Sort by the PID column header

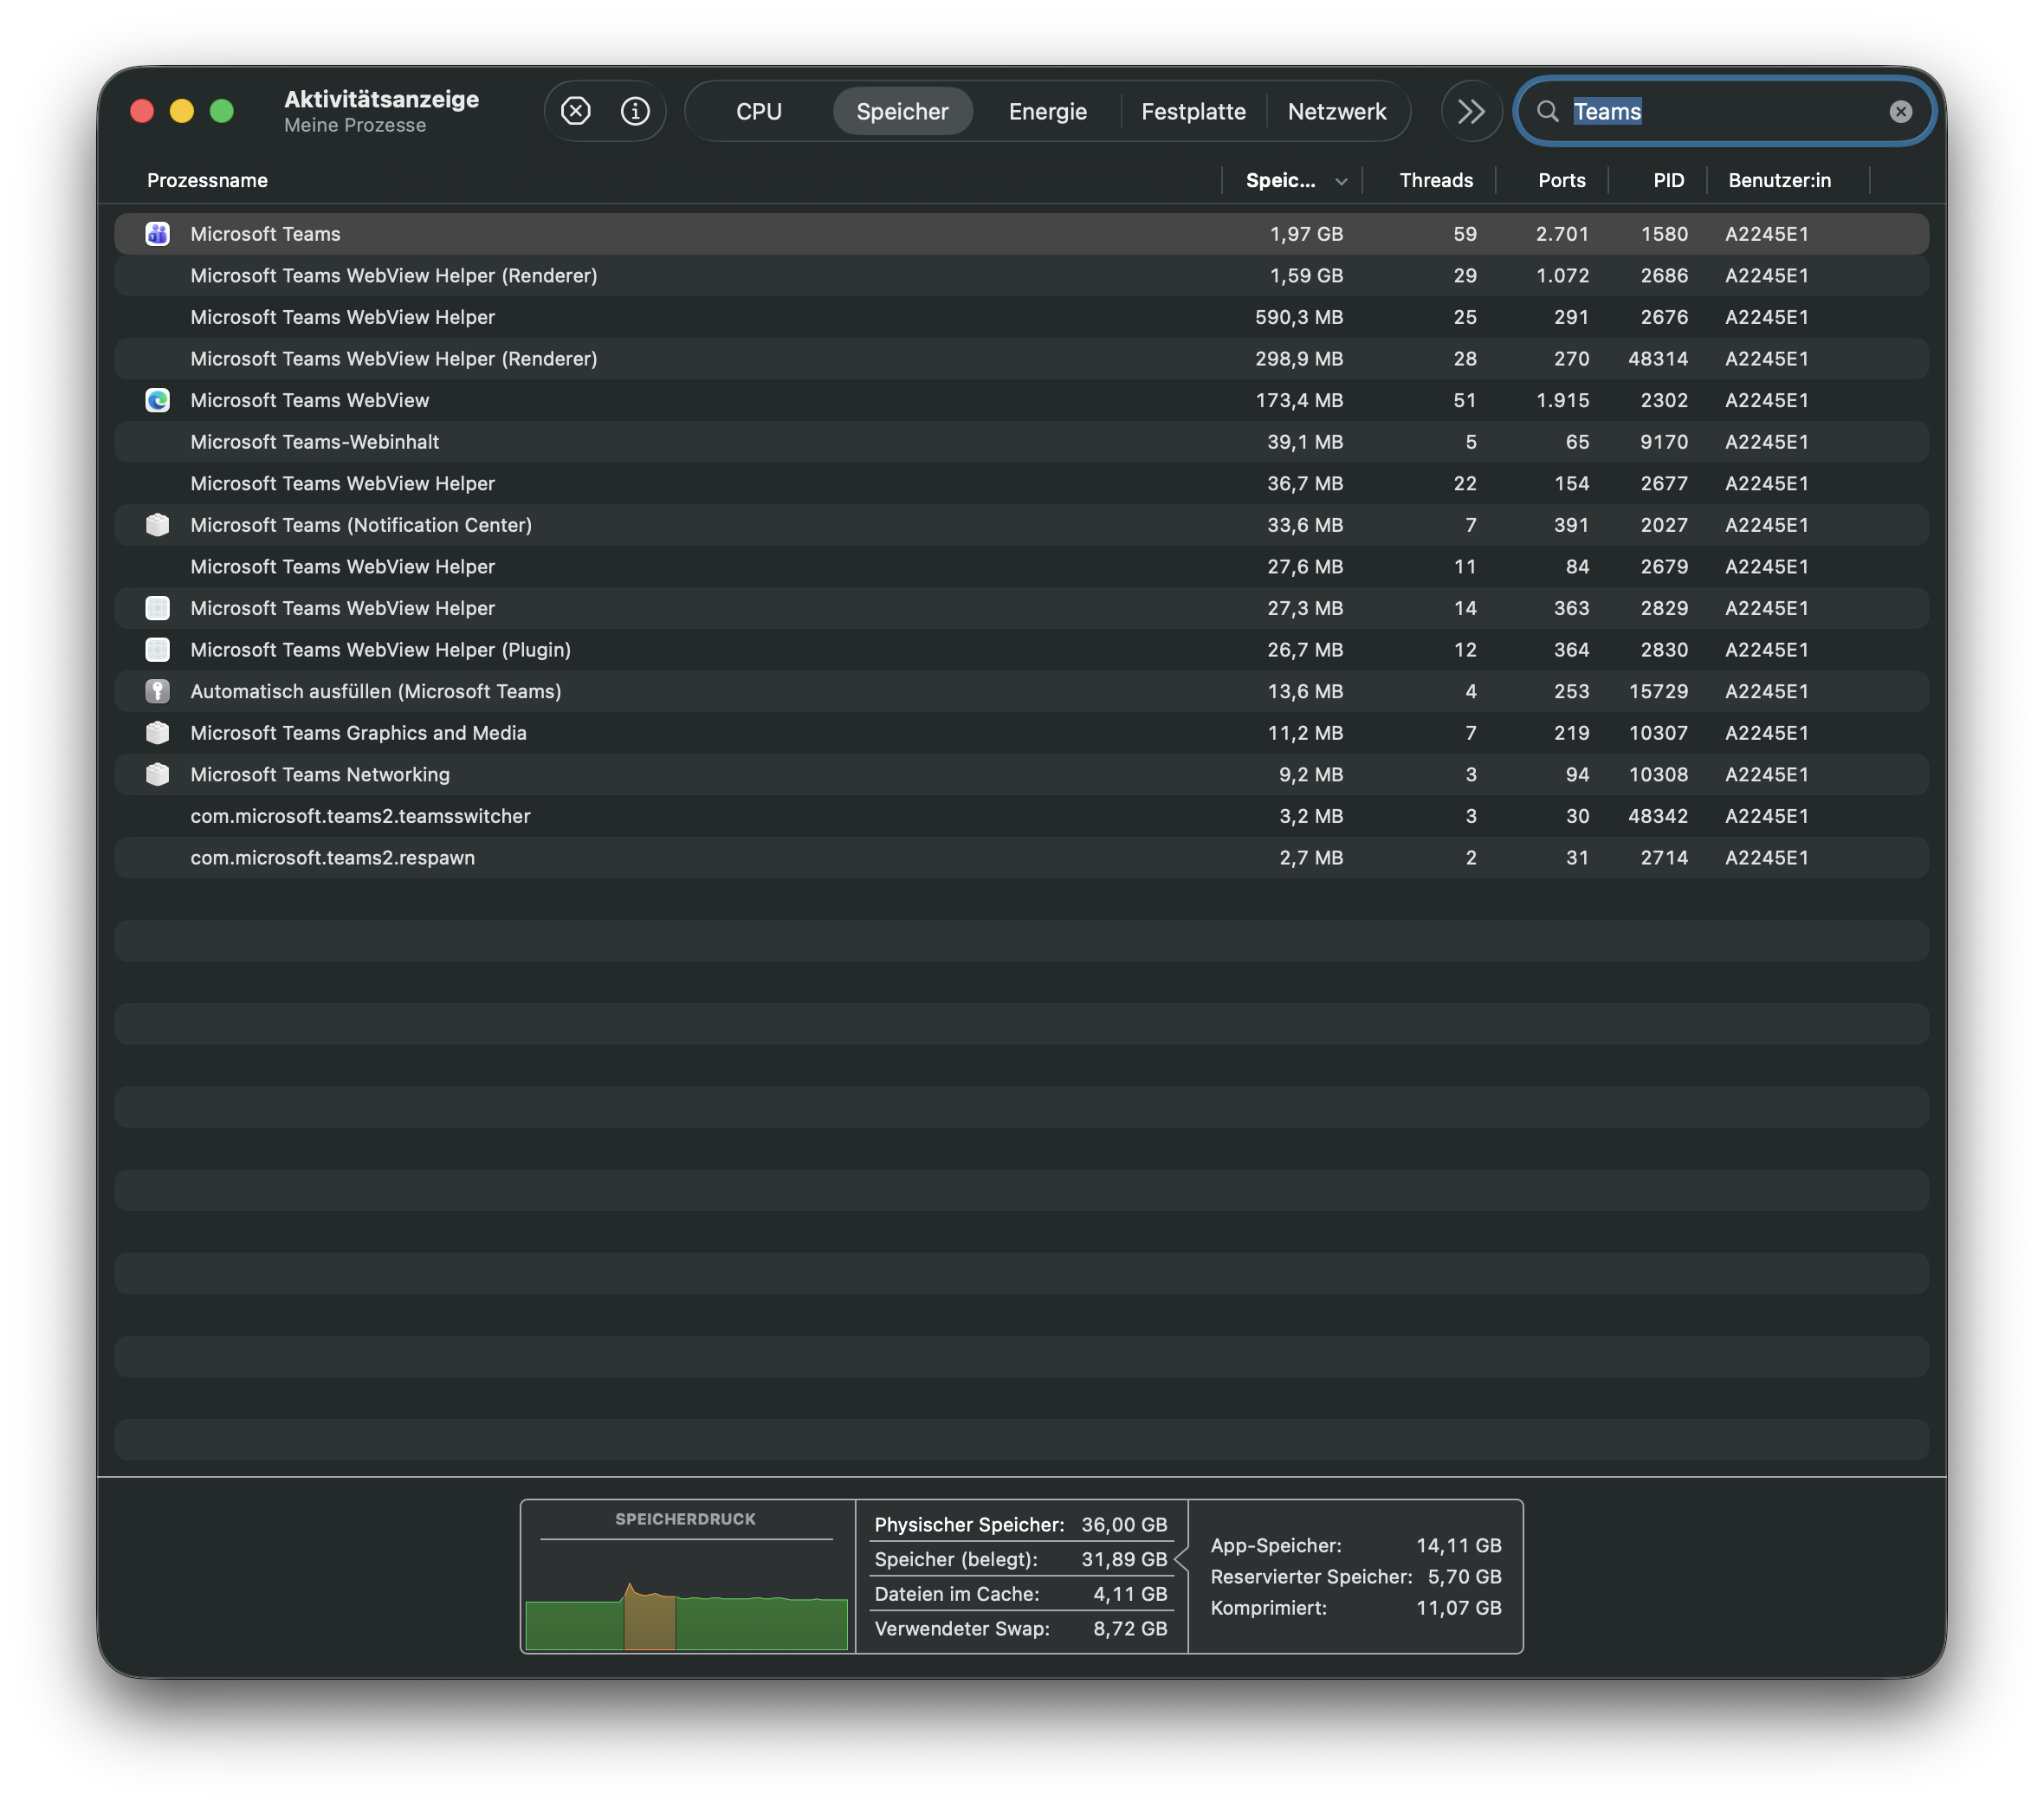click(1667, 180)
